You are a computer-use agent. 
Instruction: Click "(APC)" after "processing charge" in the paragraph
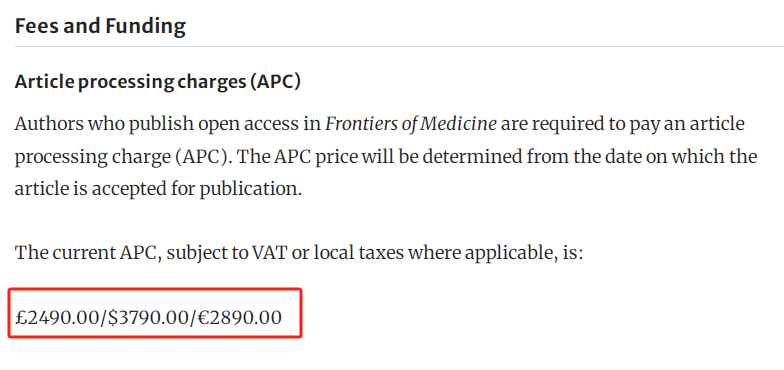click(x=200, y=158)
